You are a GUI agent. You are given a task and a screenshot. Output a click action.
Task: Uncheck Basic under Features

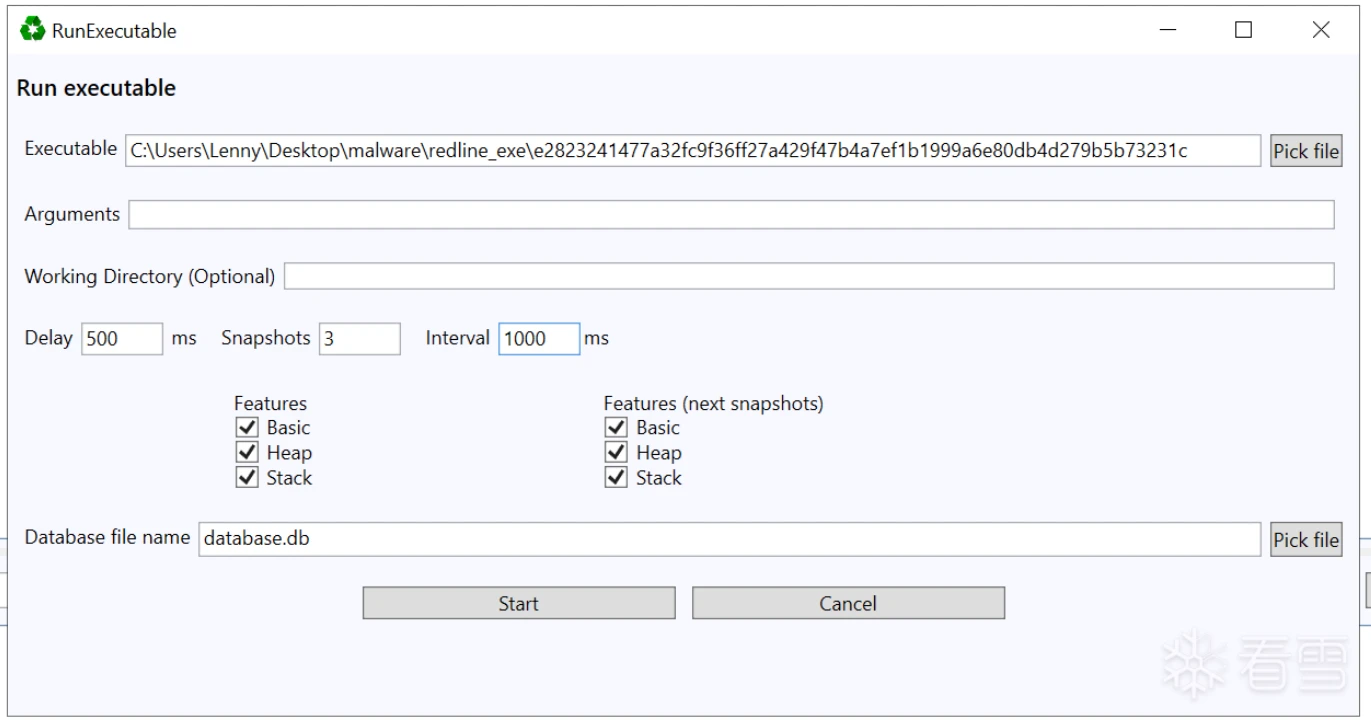[x=246, y=428]
